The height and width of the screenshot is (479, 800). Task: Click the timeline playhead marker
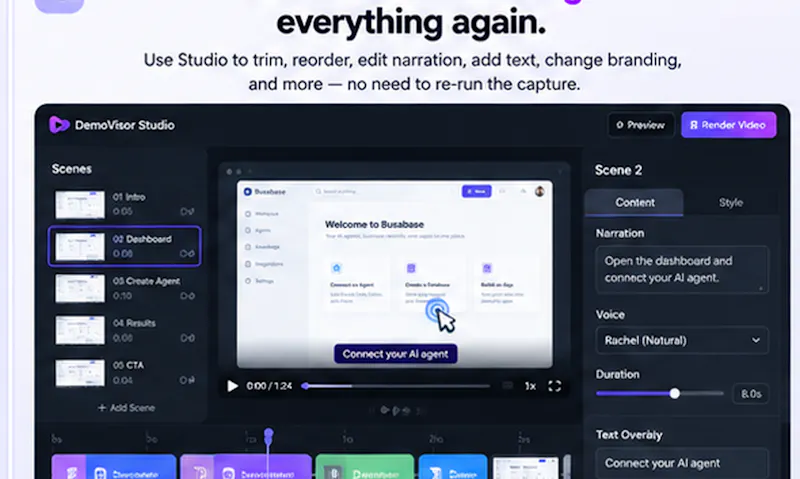268,435
